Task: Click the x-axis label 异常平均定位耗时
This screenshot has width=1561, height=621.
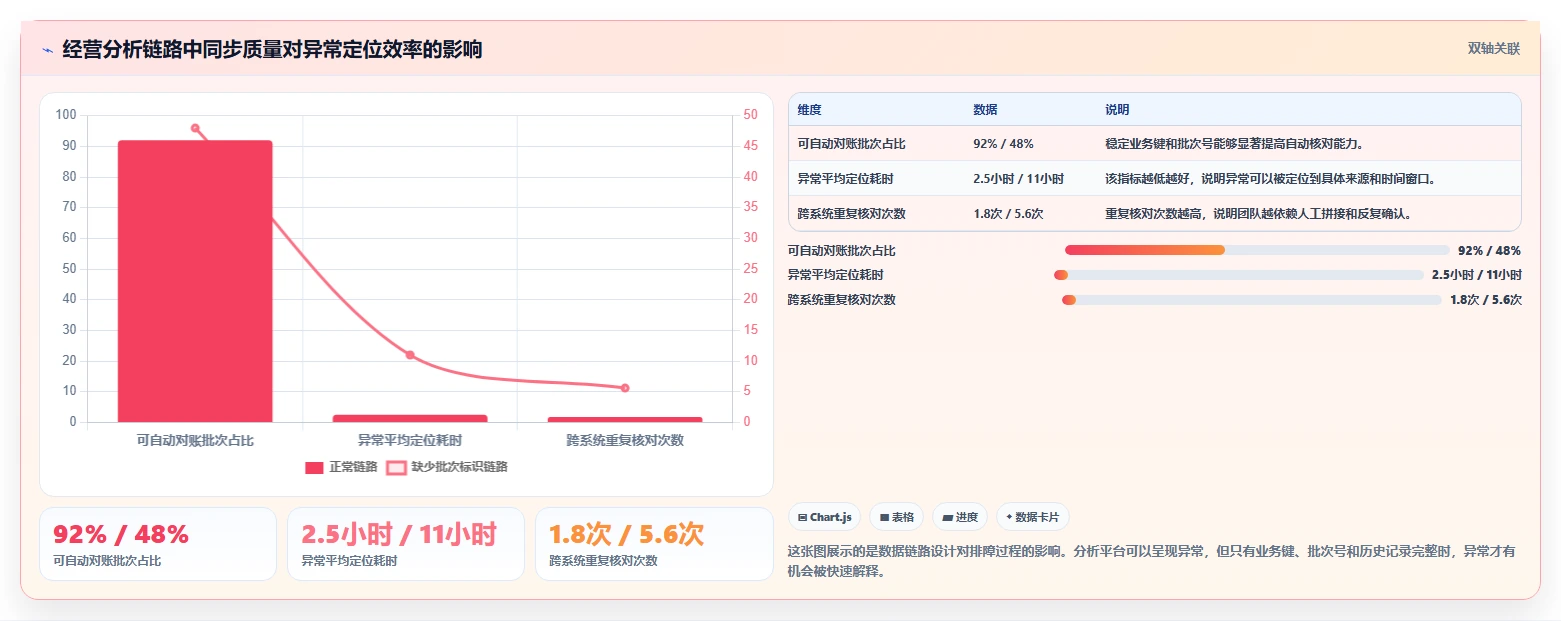Action: click(x=410, y=440)
